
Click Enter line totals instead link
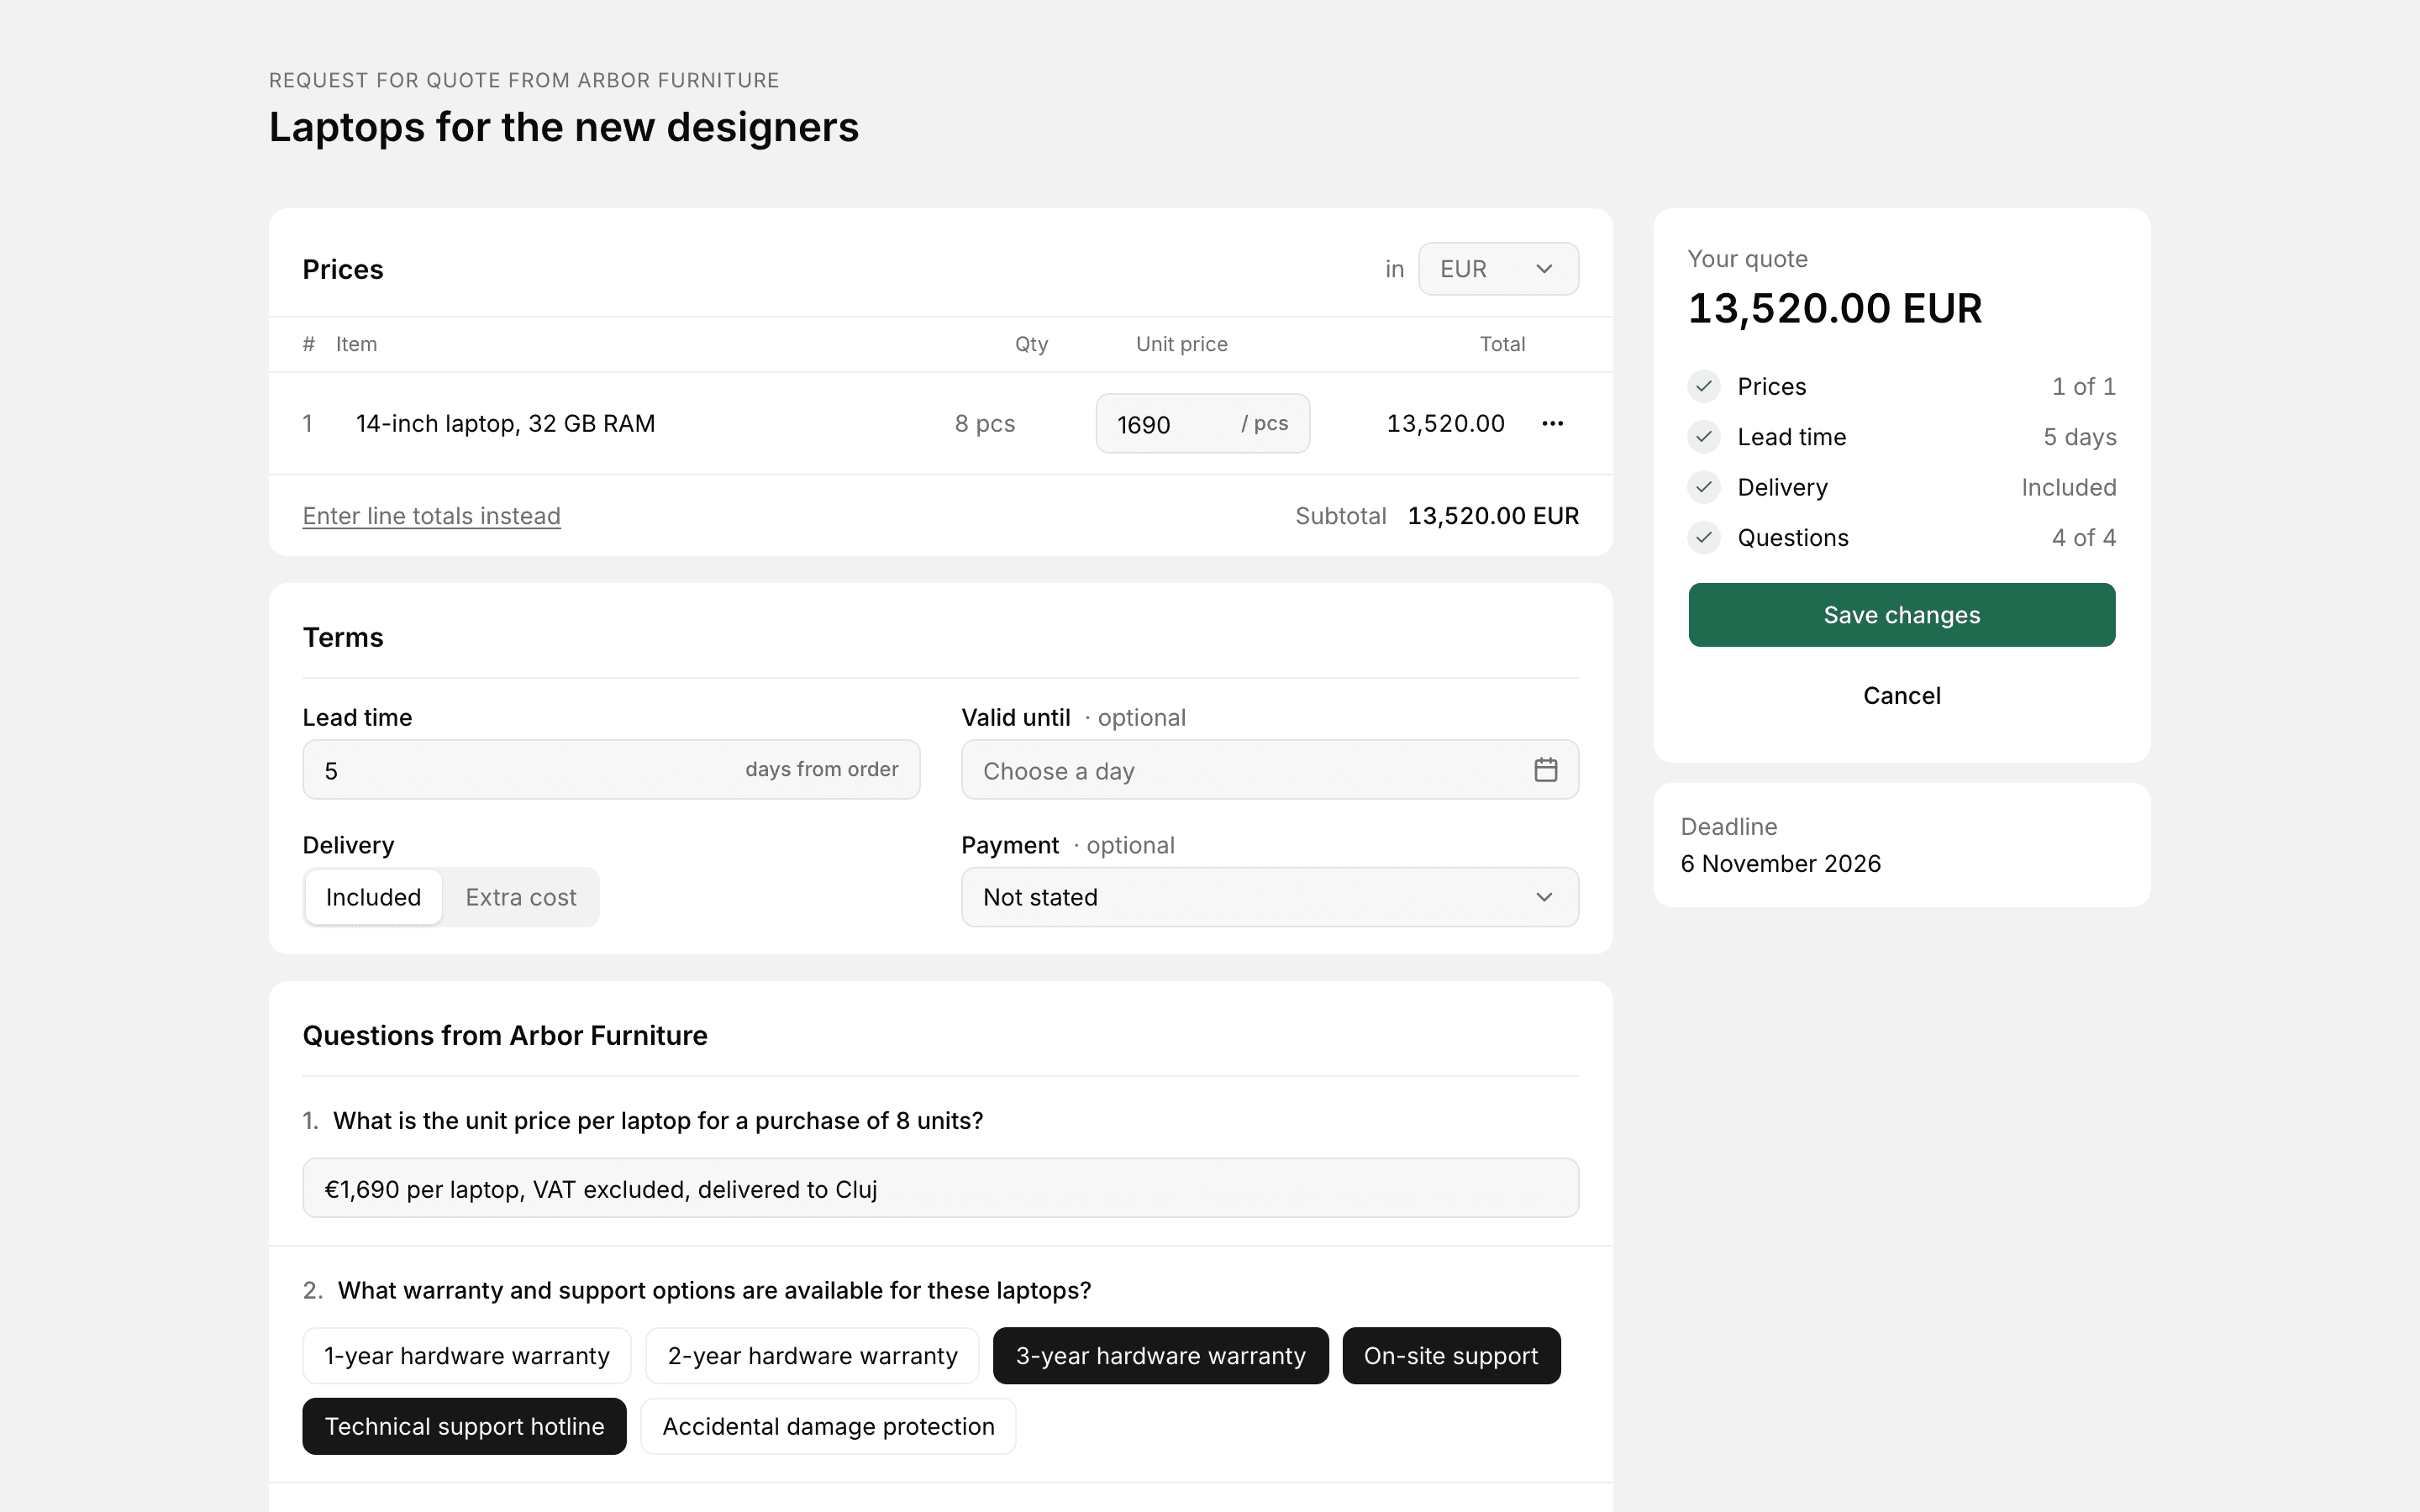tap(432, 516)
